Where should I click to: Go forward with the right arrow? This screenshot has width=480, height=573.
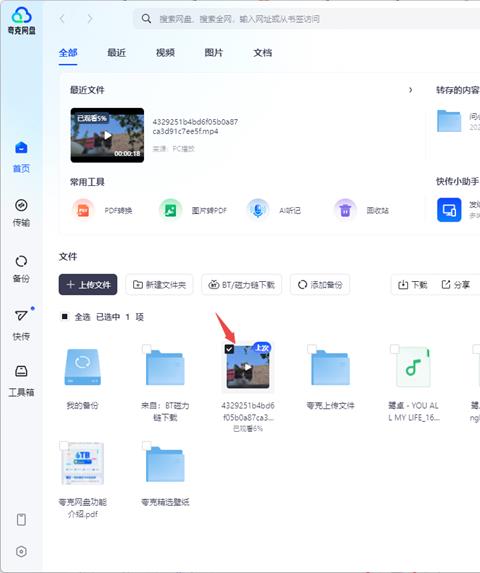(90, 19)
